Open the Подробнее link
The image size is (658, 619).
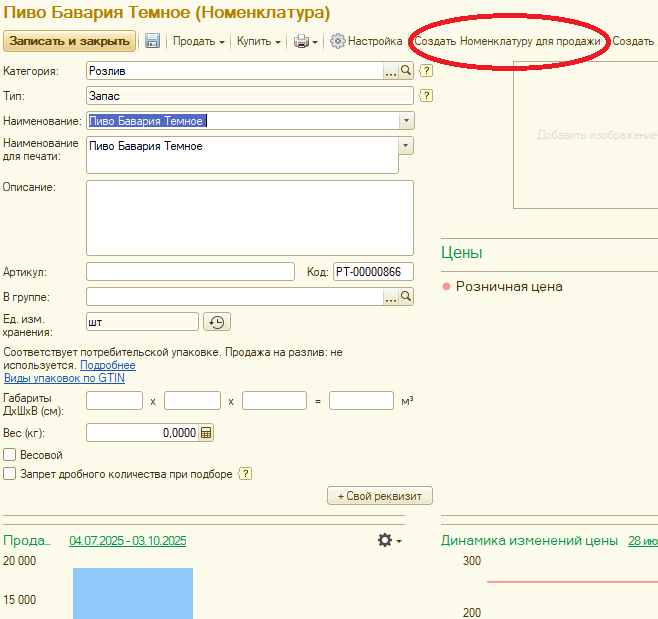coord(108,365)
